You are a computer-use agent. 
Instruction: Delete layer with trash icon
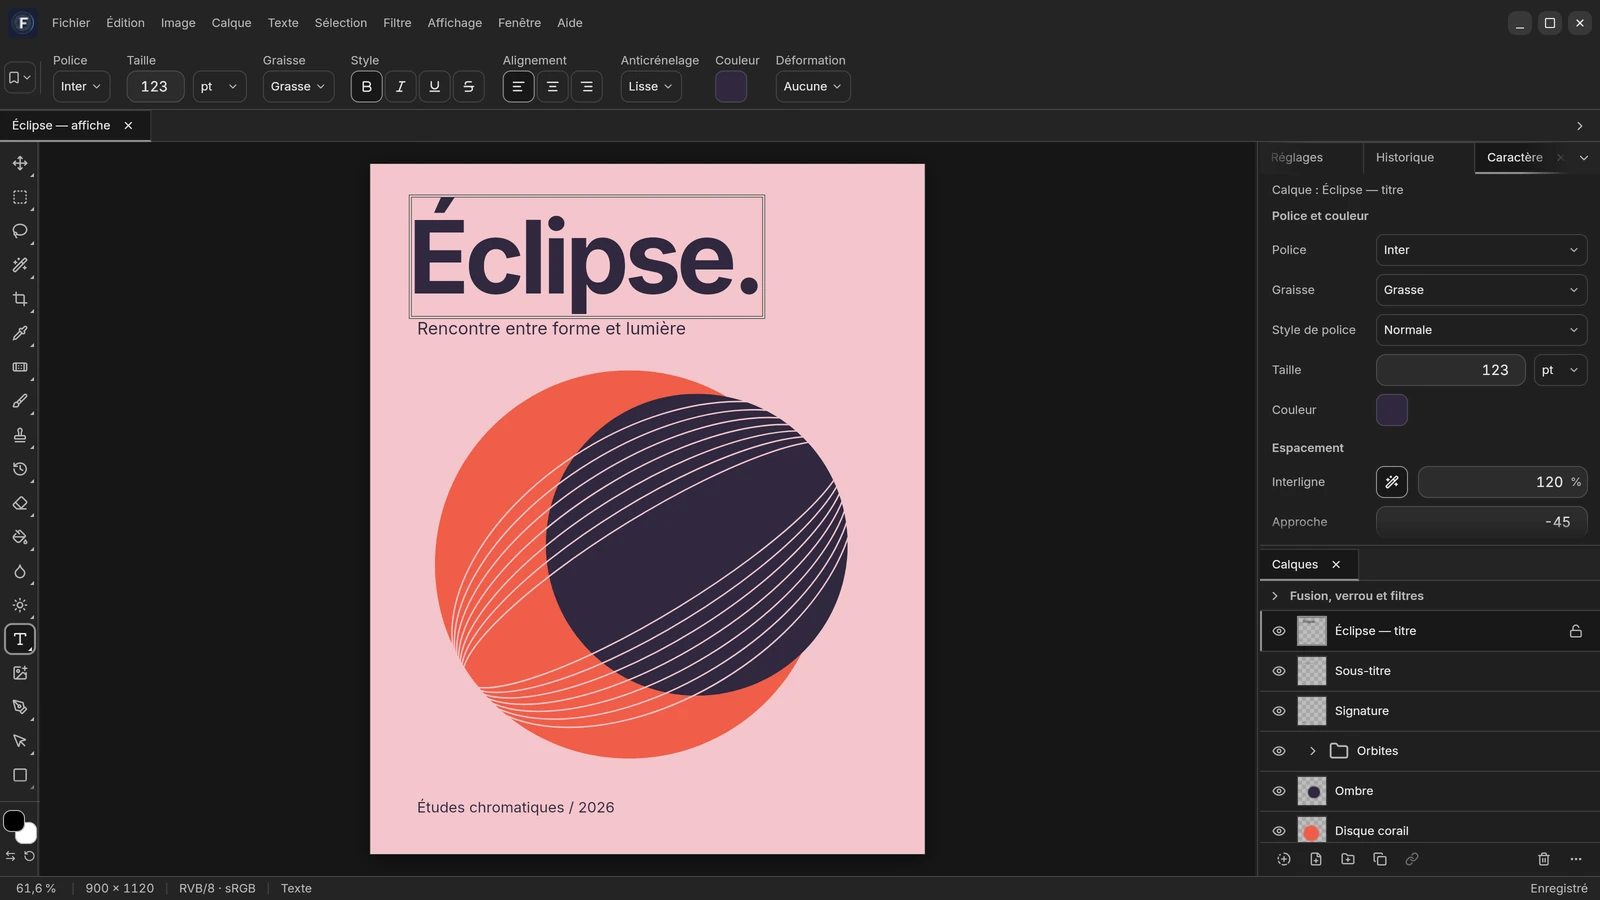click(x=1544, y=859)
